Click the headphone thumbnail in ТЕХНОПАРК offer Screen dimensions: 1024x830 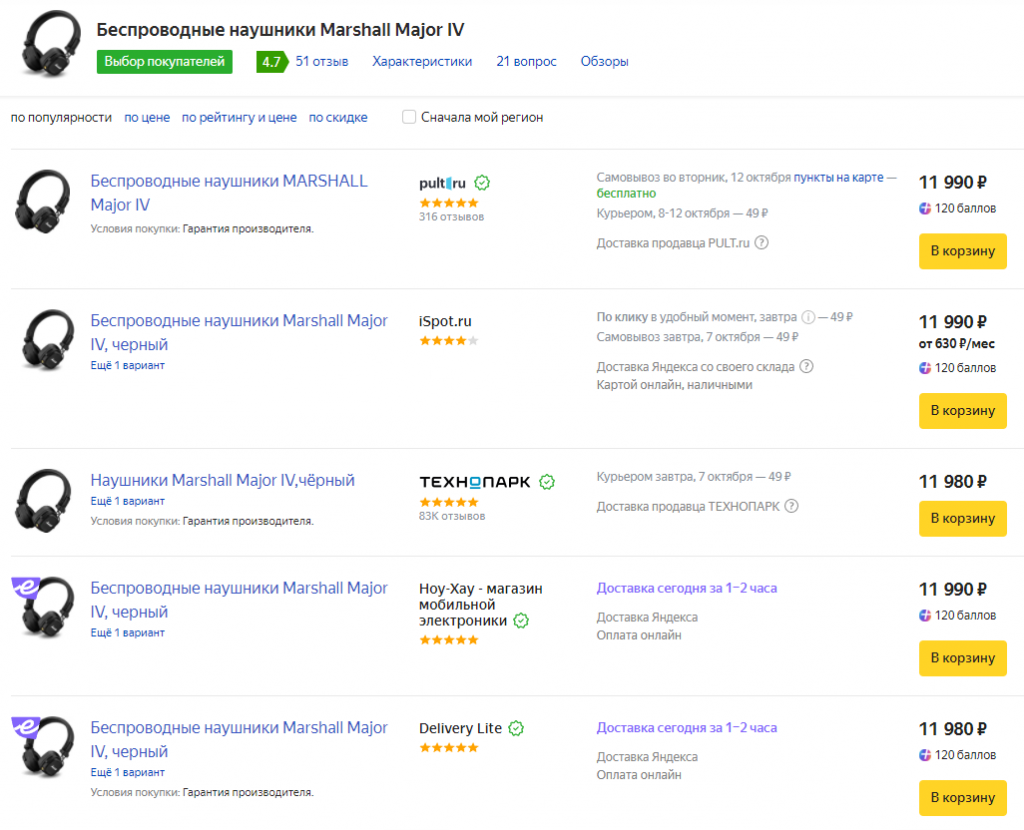pos(43,500)
